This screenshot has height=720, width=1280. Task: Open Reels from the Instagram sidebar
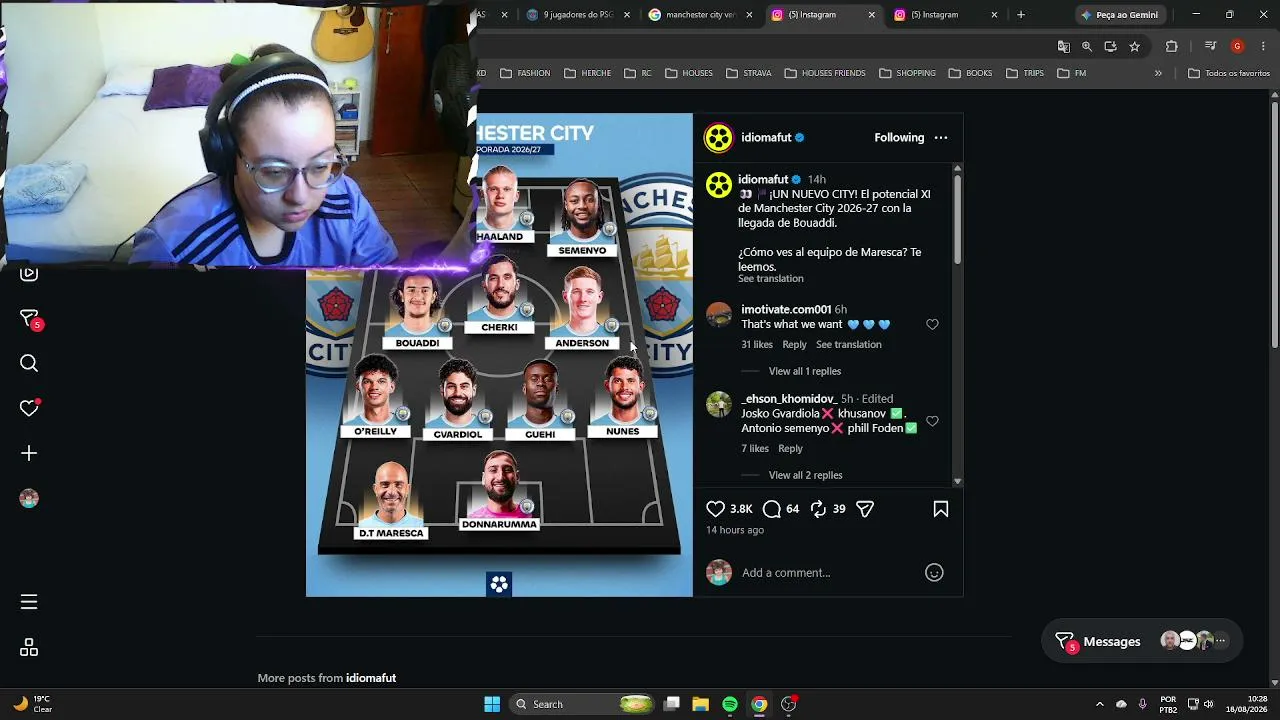[29, 274]
